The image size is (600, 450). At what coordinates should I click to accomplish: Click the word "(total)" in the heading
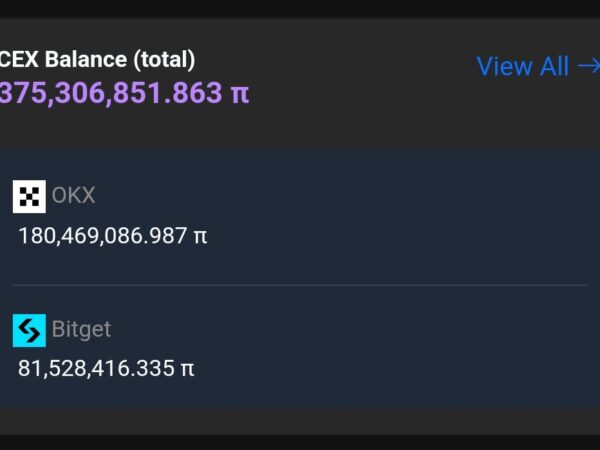pyautogui.click(x=164, y=60)
